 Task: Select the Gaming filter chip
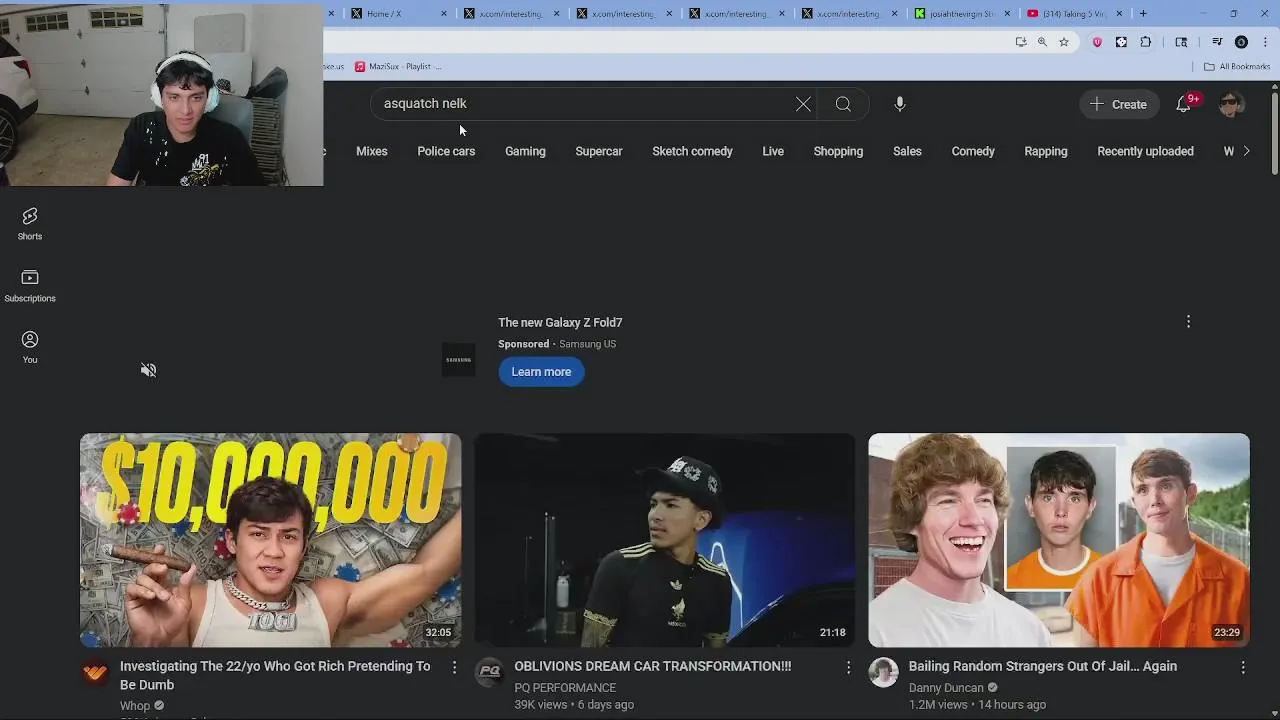pyautogui.click(x=525, y=151)
